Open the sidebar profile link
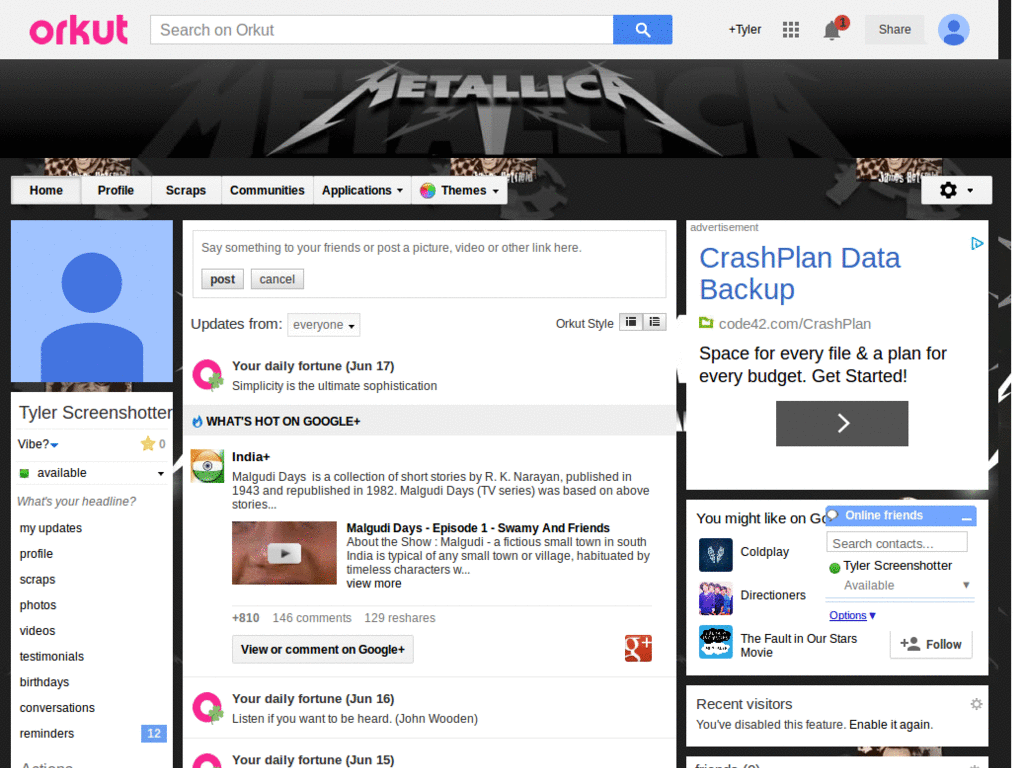 point(36,554)
